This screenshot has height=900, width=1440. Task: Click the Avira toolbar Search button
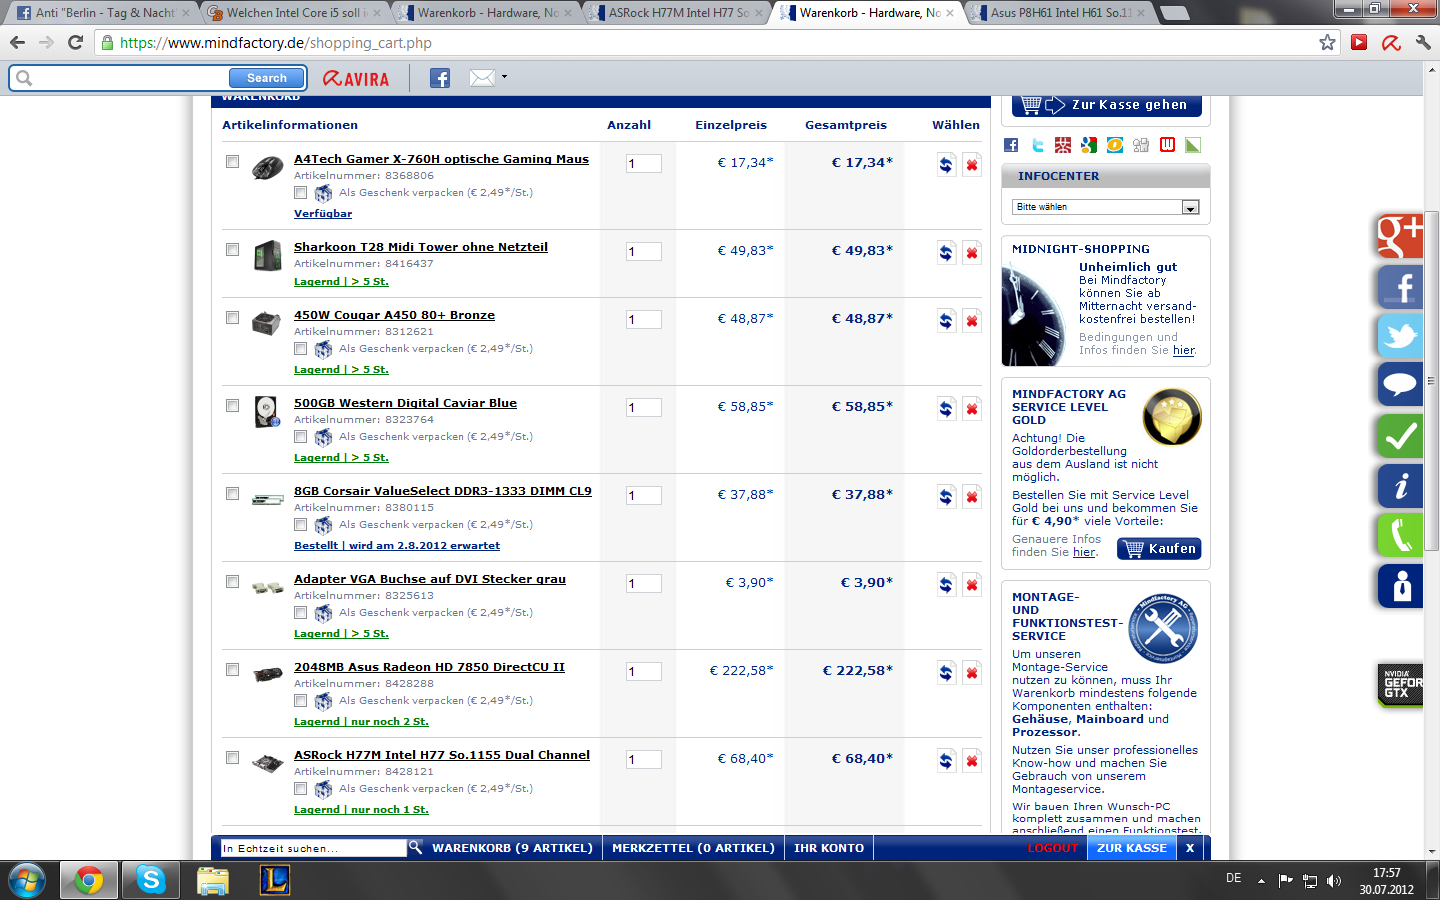pos(267,78)
